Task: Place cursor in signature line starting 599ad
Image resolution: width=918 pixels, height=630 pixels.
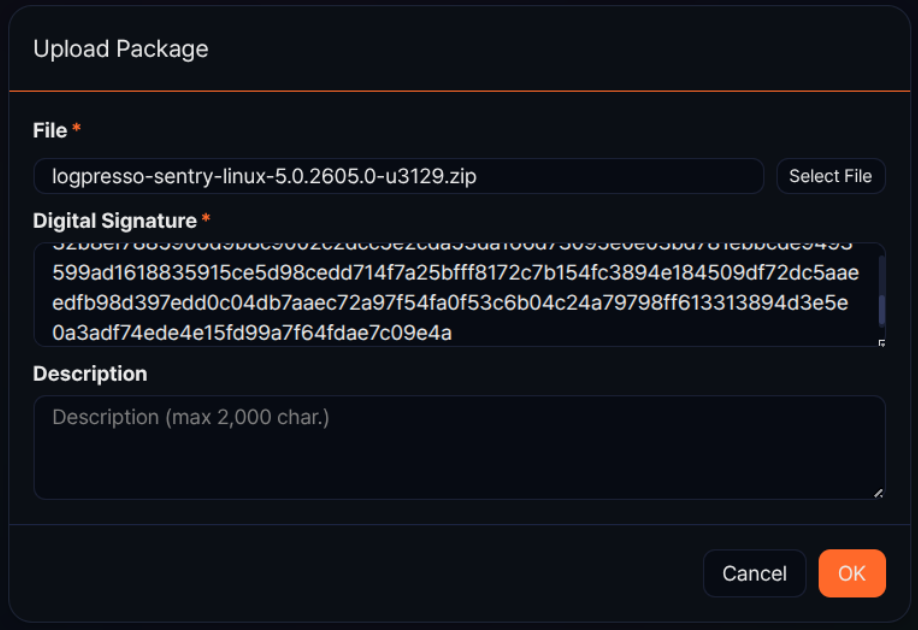Action: [x=455, y=273]
